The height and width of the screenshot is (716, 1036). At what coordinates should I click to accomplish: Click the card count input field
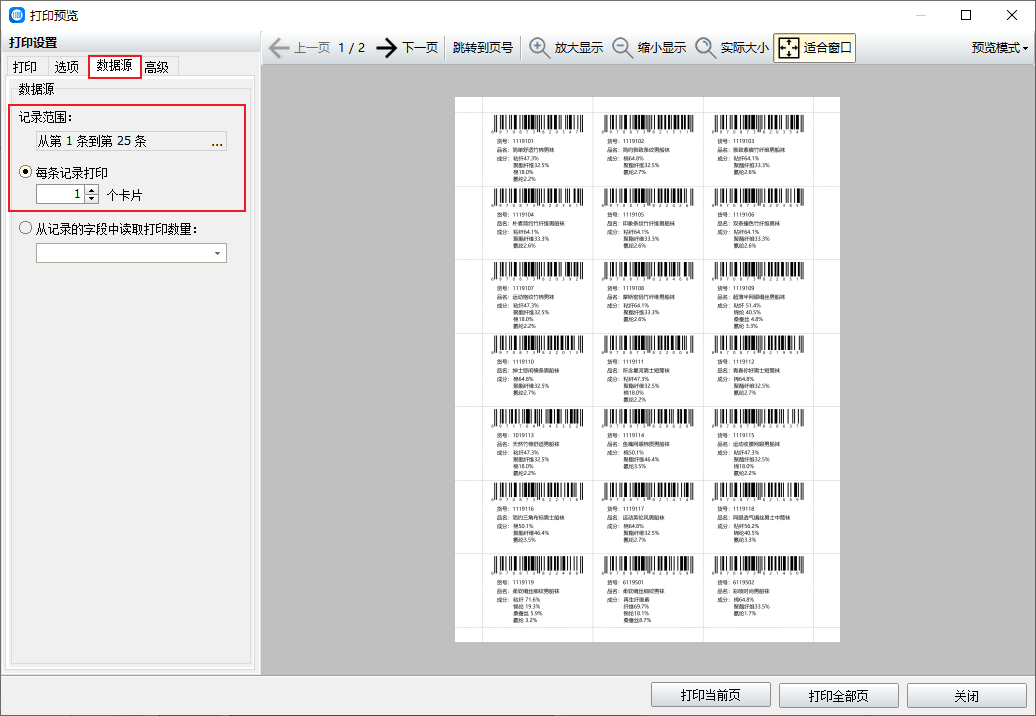pyautogui.click(x=61, y=194)
